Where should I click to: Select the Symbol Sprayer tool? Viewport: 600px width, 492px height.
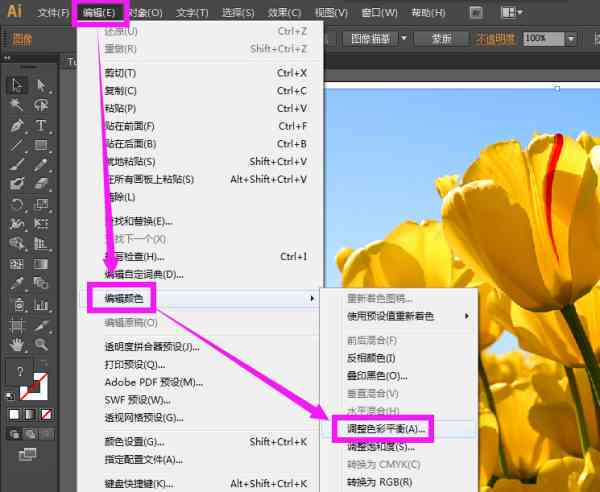(17, 305)
